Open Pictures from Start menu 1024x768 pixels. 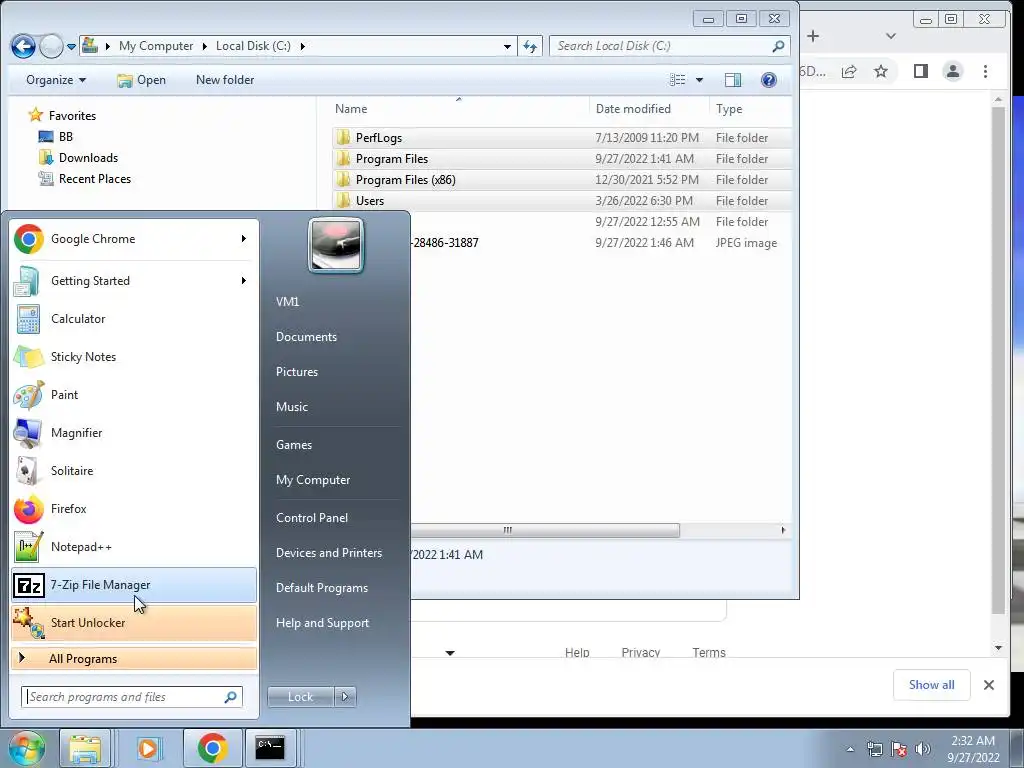click(x=296, y=372)
